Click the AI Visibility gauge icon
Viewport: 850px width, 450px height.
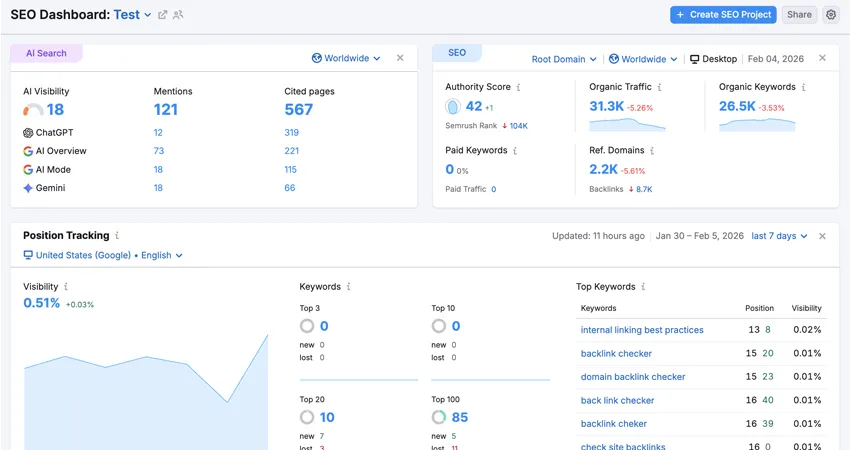33,110
